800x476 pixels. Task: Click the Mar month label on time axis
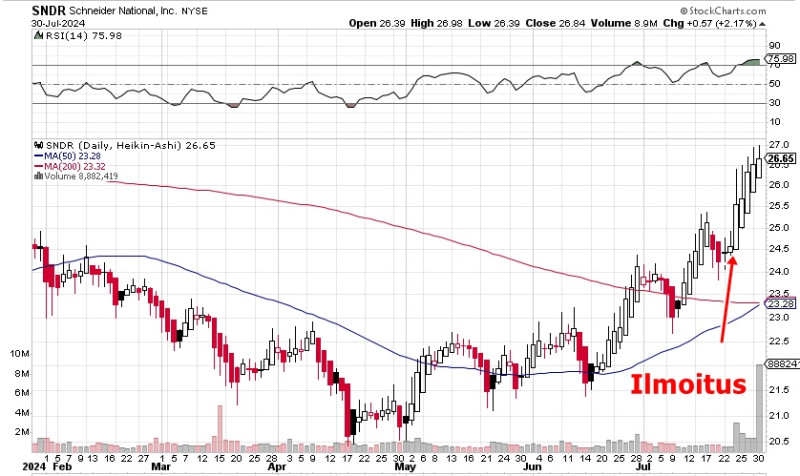tap(161, 467)
